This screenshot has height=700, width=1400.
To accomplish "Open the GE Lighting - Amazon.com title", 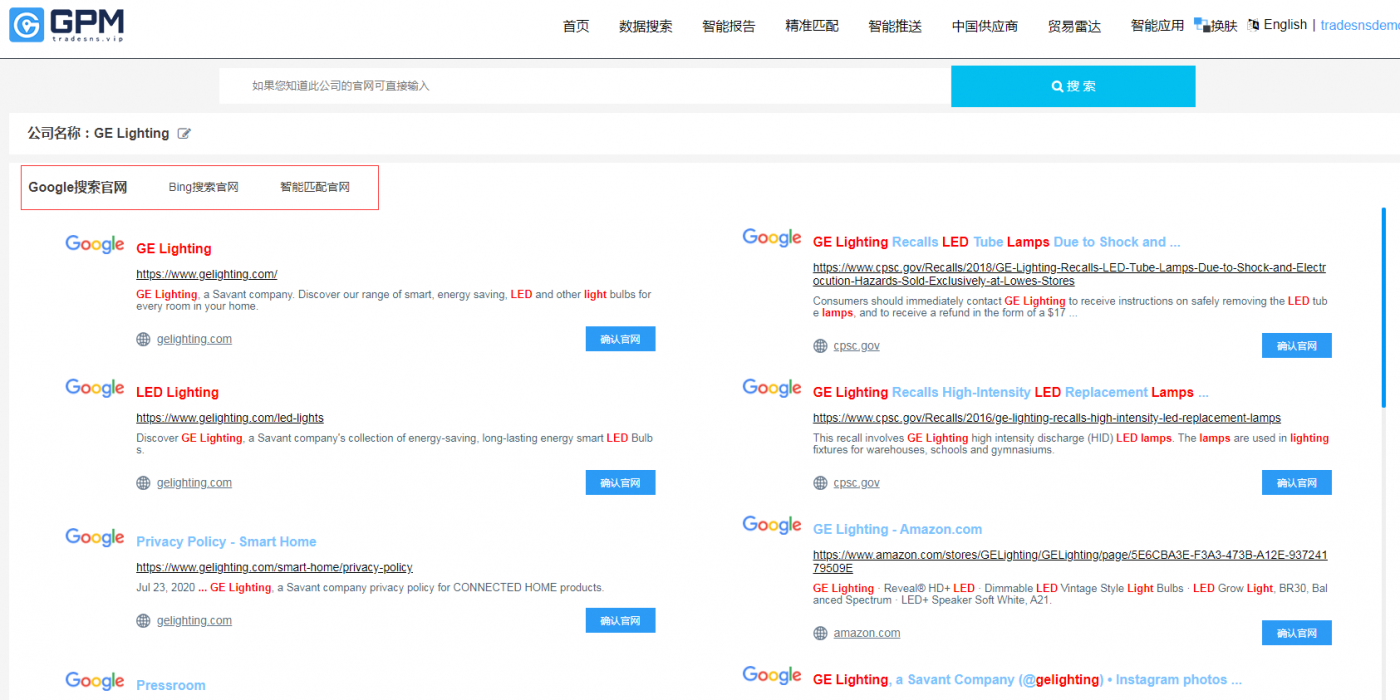I will pyautogui.click(x=897, y=529).
